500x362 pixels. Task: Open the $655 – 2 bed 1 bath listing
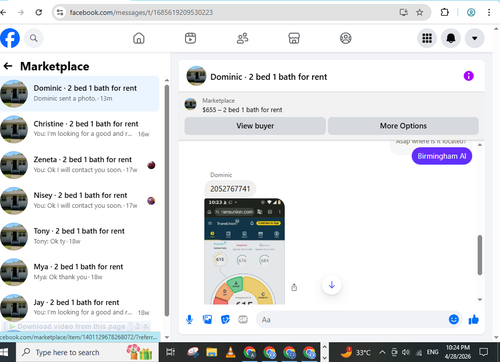pos(242,110)
